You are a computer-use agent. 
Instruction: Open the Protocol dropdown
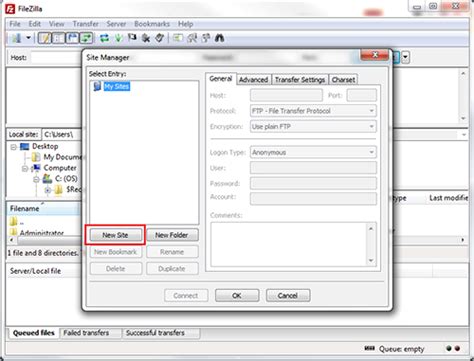pyautogui.click(x=313, y=111)
